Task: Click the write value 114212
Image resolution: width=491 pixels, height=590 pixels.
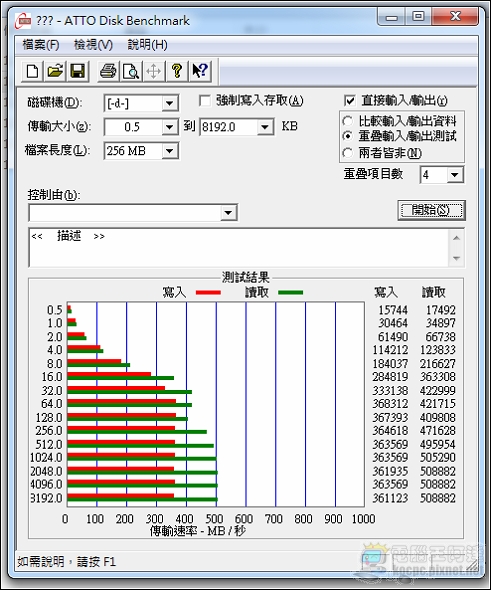Action: pos(390,350)
